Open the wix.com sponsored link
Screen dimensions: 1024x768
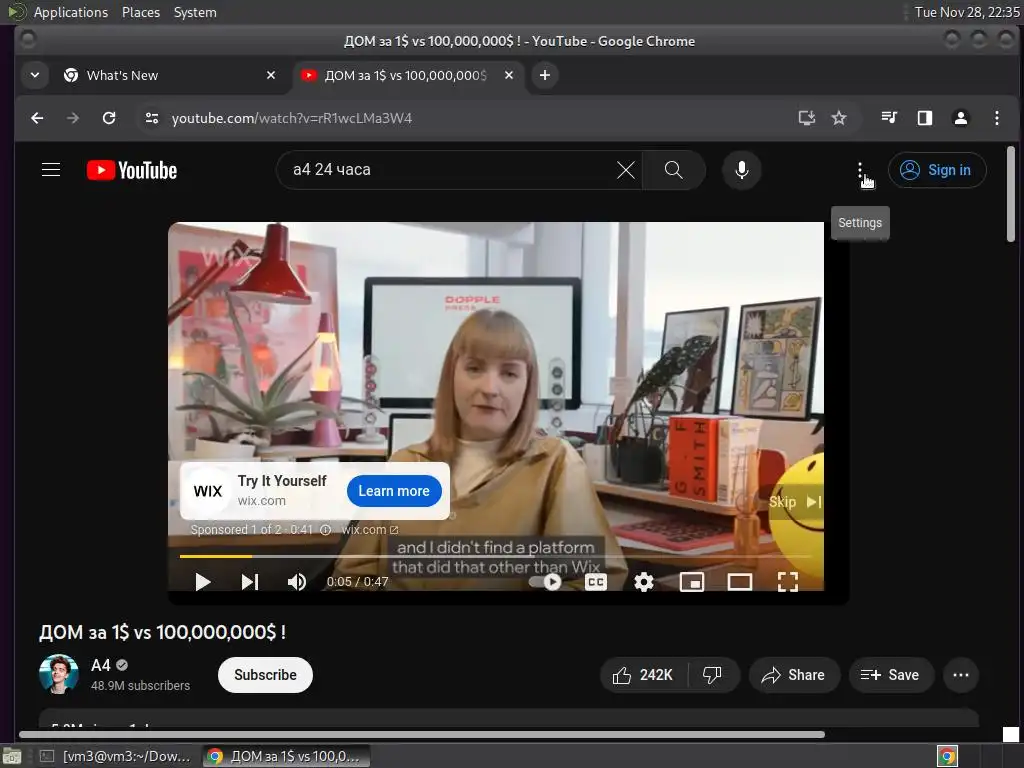click(x=370, y=530)
